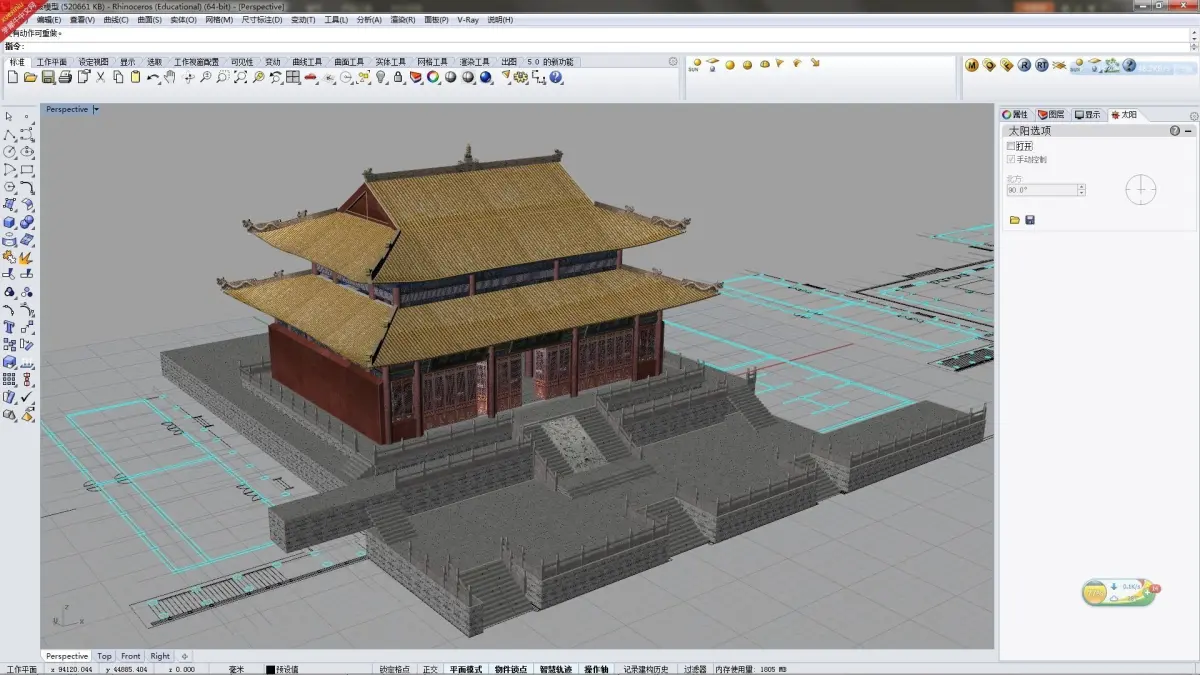
Task: Switch to the 实体工具 toolbar tab
Action: pos(391,62)
